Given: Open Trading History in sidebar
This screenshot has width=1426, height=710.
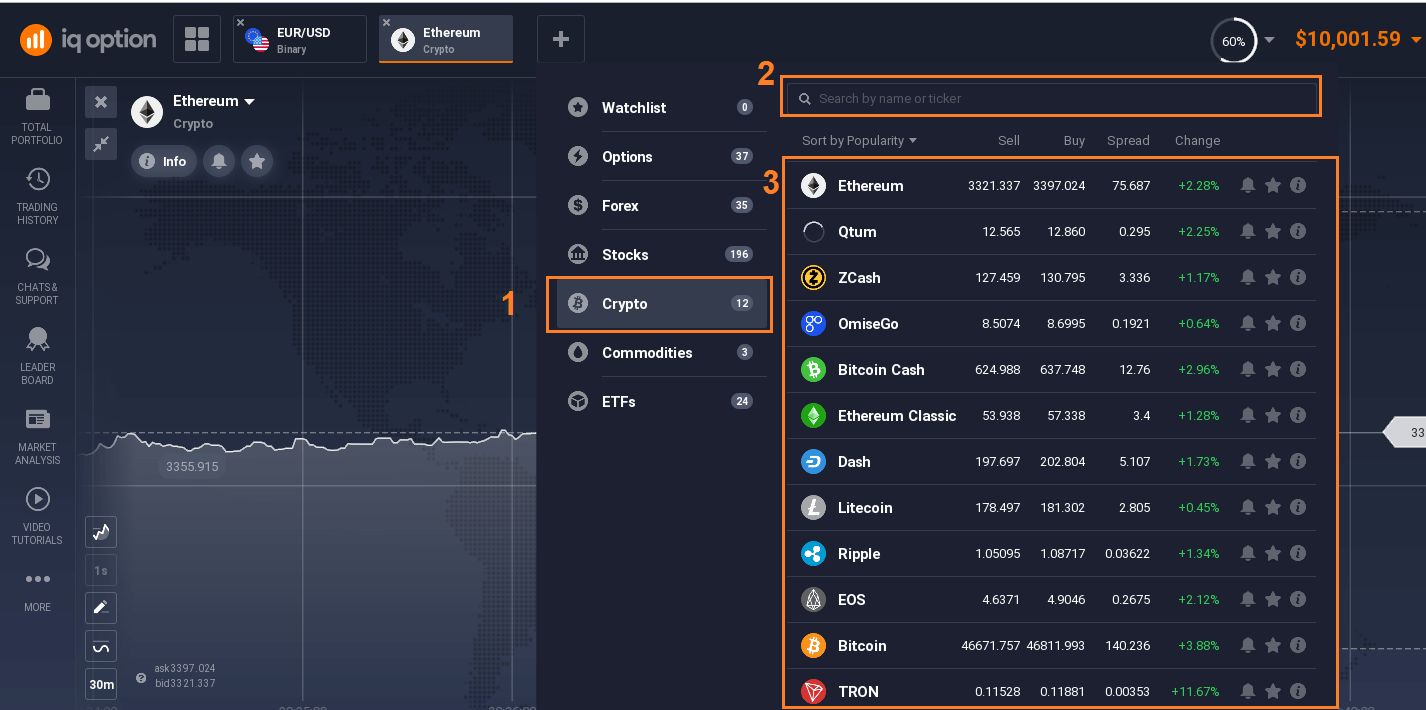Looking at the screenshot, I should (x=37, y=180).
